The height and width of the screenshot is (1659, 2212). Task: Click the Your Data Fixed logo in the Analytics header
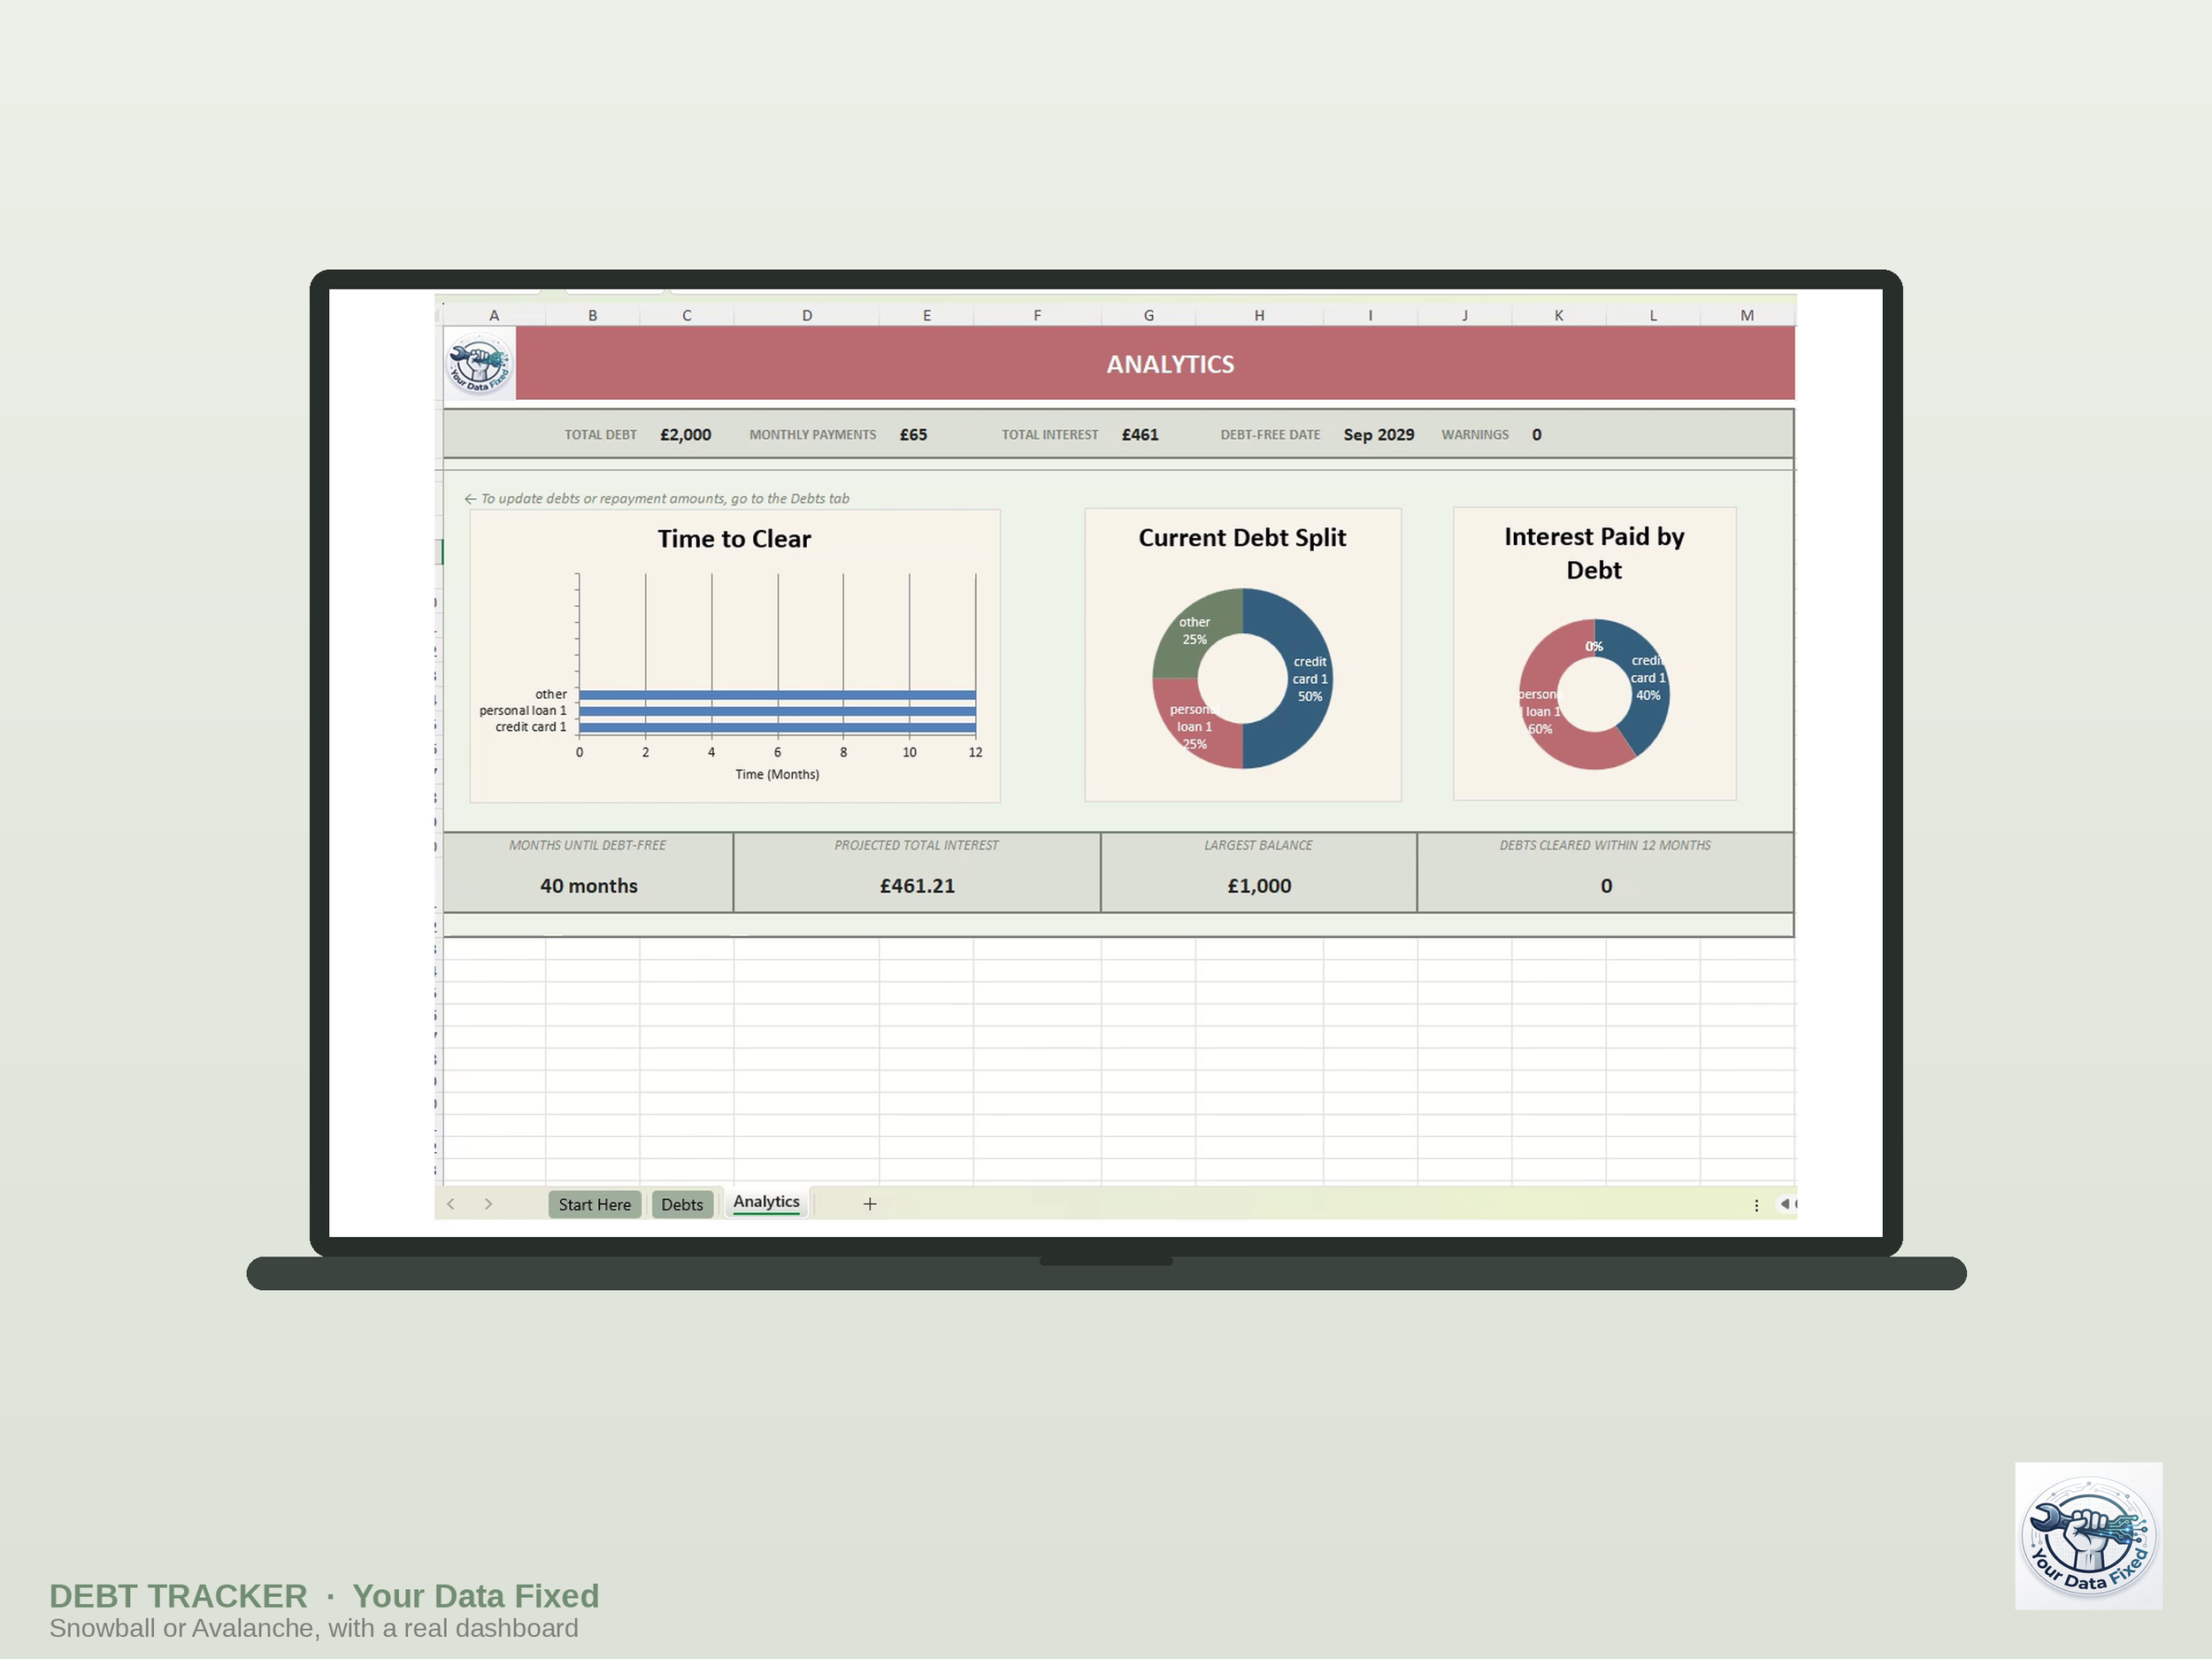tap(480, 364)
